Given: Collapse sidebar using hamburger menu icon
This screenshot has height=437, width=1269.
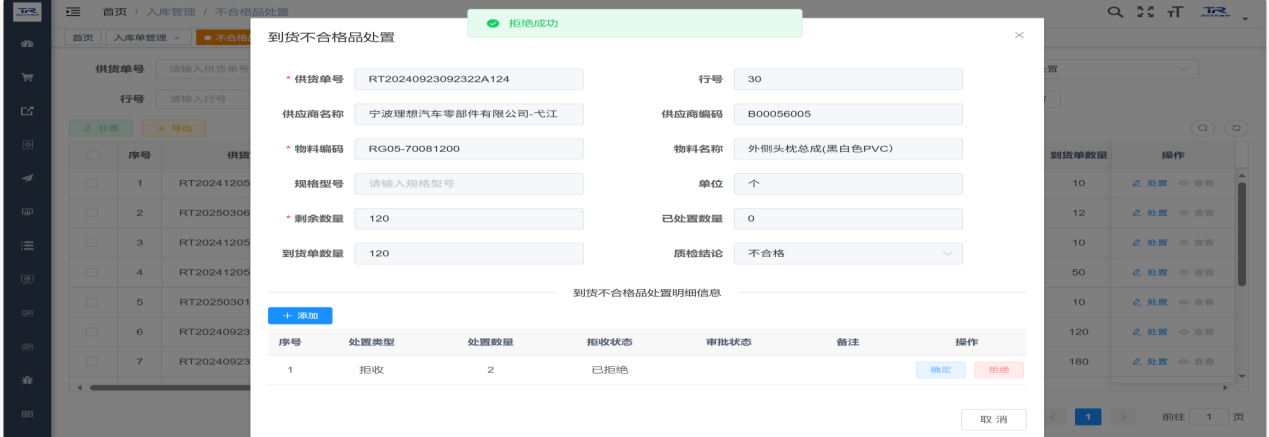Looking at the screenshot, I should tap(72, 10).
